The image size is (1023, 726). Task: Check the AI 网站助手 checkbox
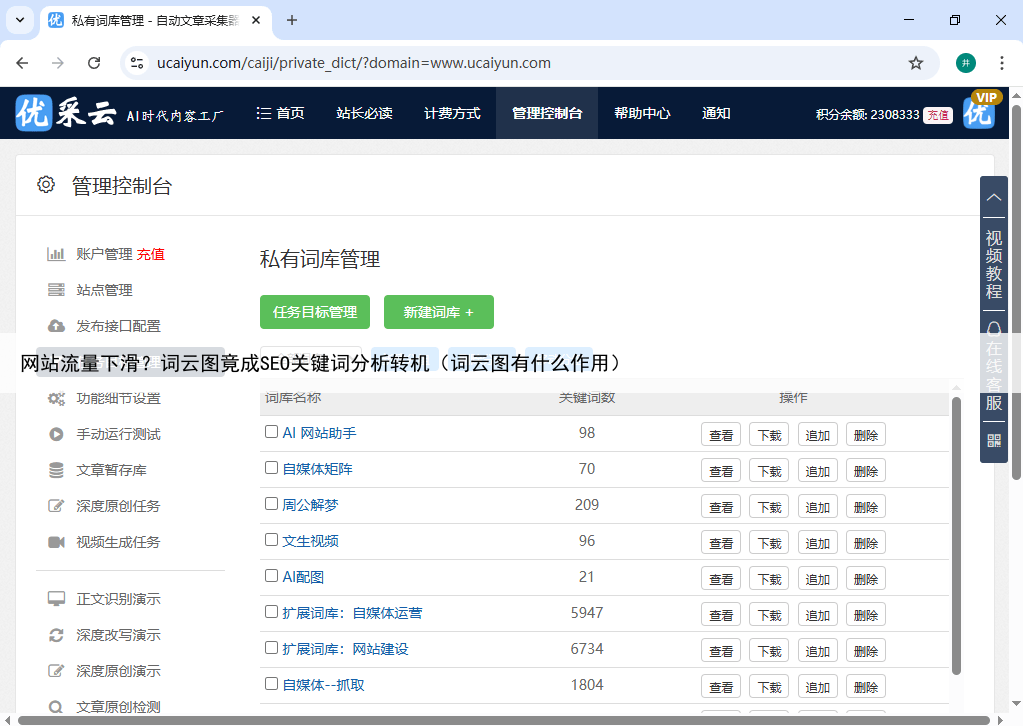click(271, 432)
